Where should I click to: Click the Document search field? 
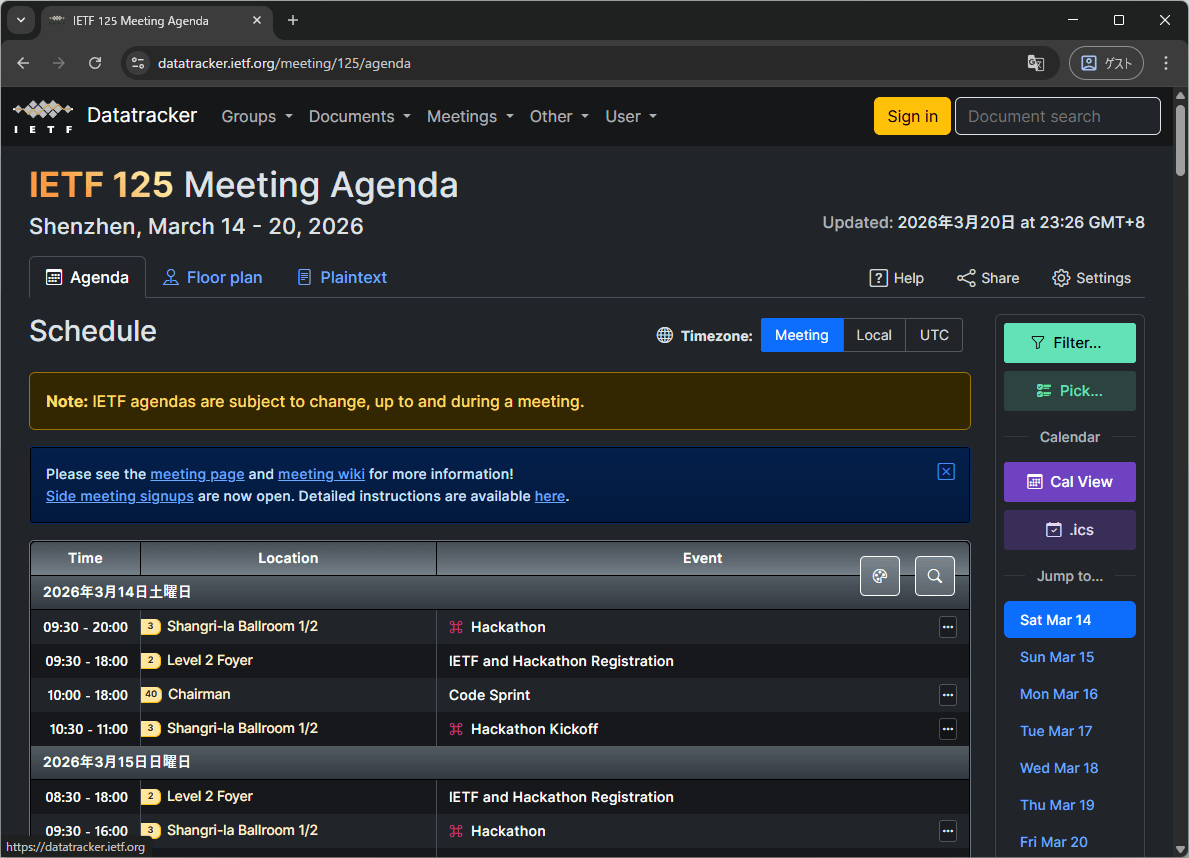1057,116
